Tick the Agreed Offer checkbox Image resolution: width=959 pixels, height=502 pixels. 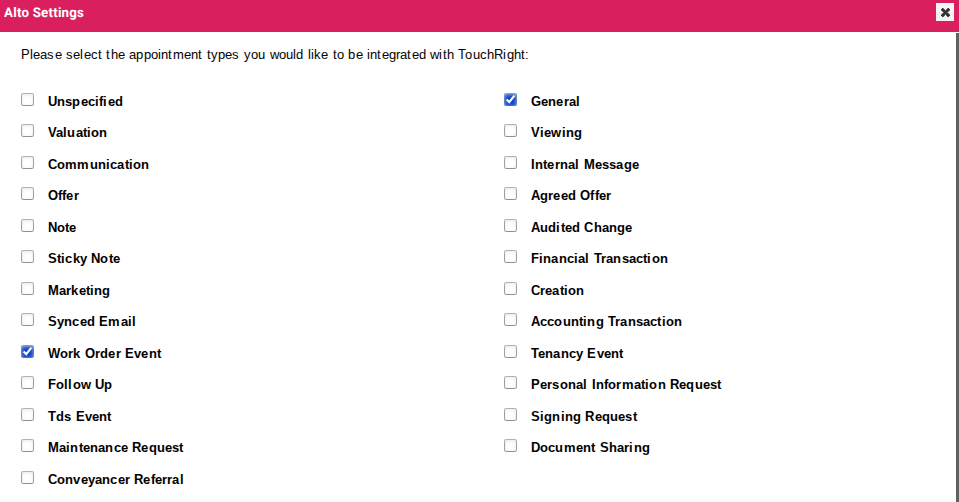coord(511,194)
